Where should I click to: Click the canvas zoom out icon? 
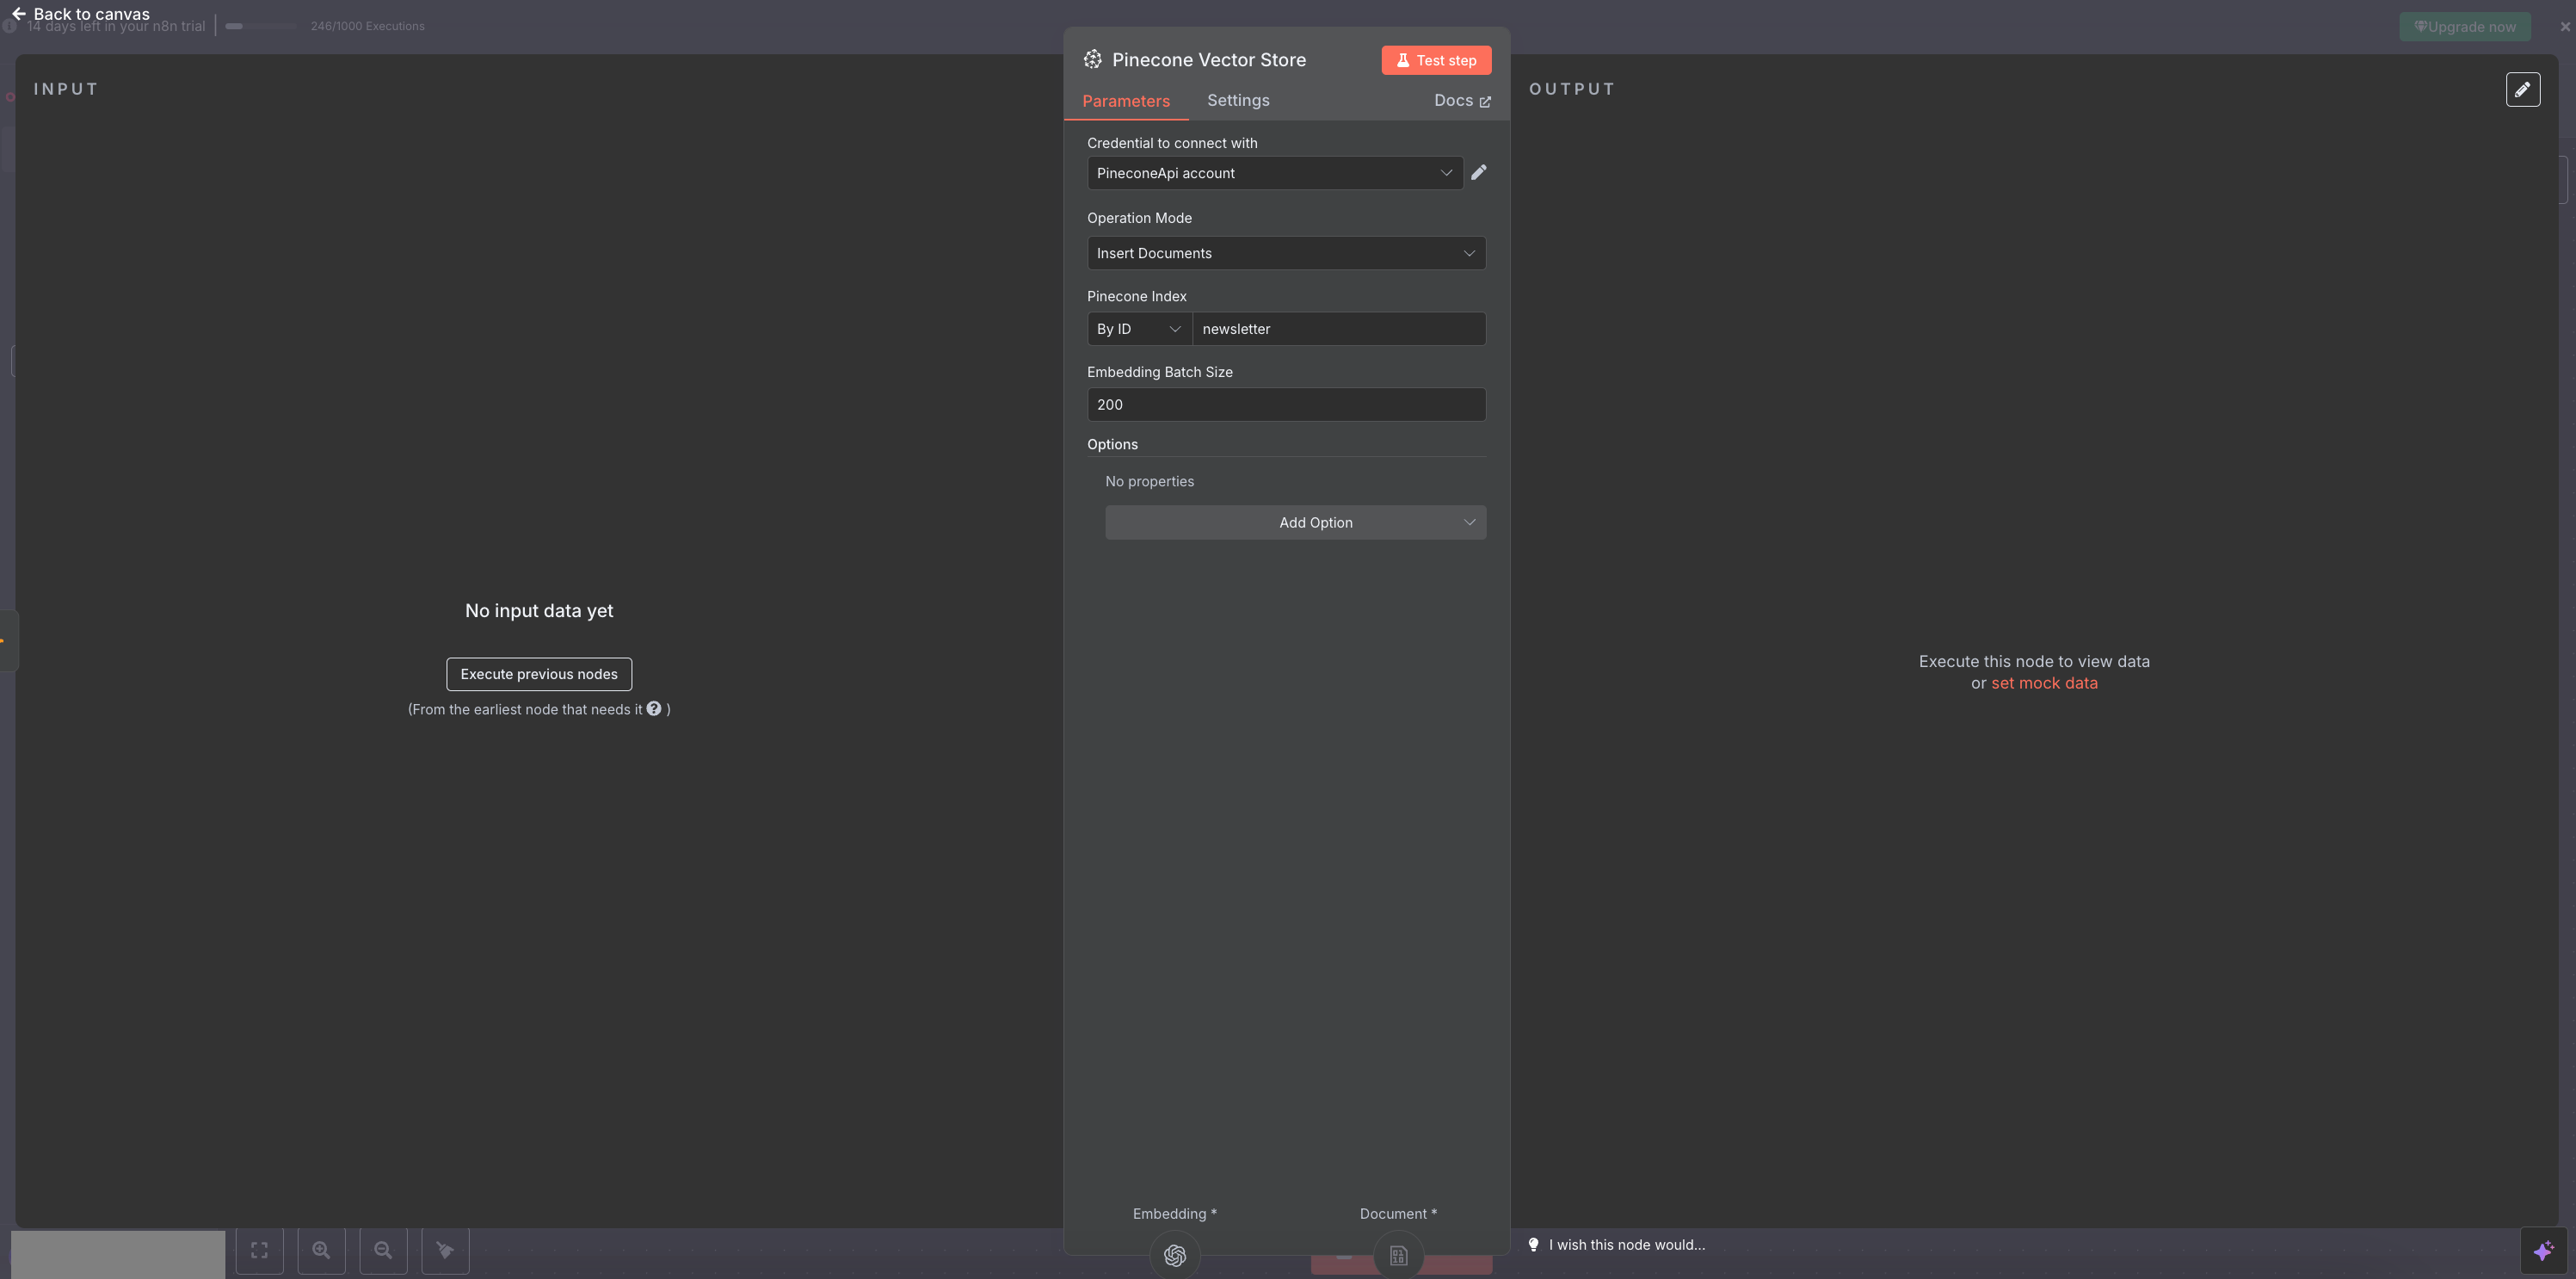tap(383, 1250)
